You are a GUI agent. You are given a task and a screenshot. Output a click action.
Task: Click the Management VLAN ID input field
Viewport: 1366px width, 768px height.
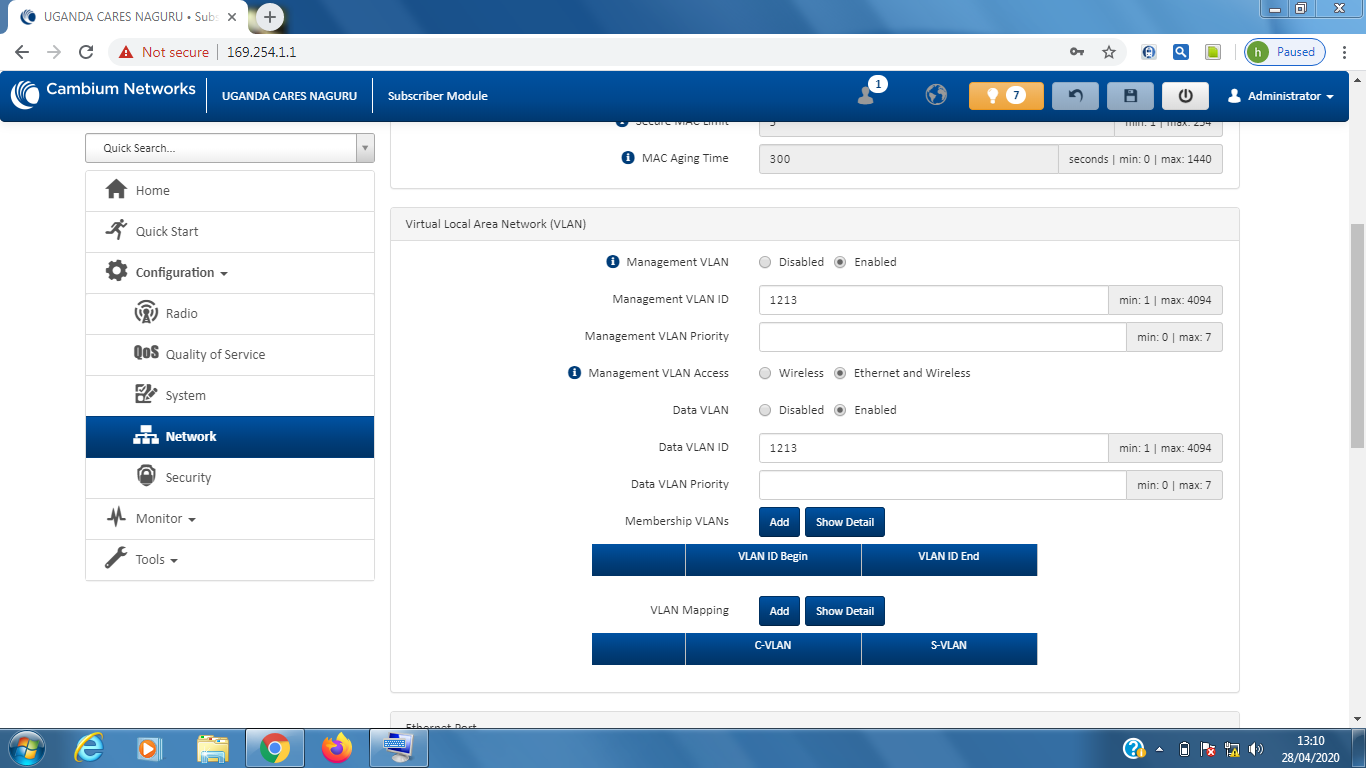coord(932,300)
